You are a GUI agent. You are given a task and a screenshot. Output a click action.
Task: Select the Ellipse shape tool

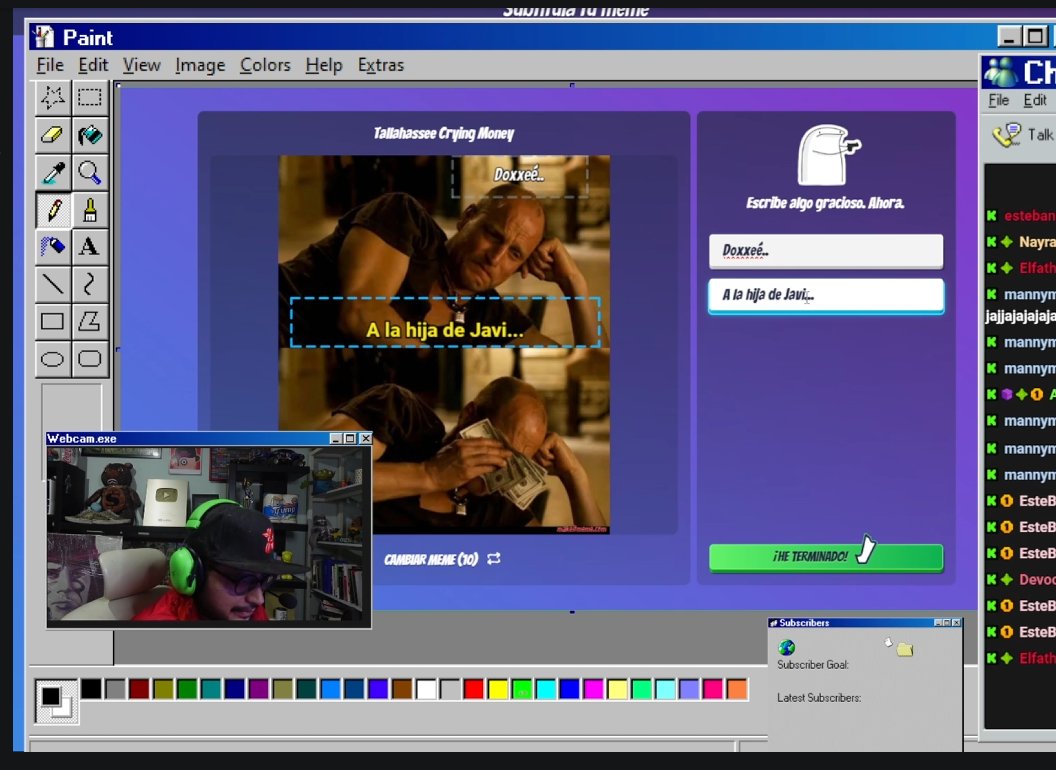tap(53, 358)
